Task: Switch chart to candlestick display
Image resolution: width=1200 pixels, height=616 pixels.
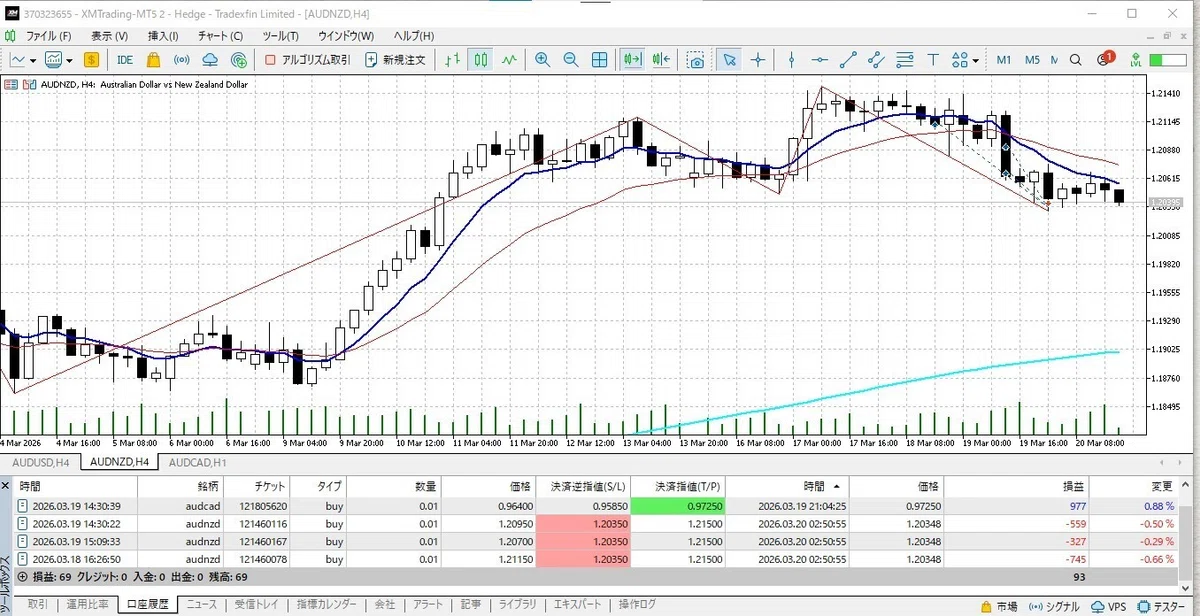Action: (x=481, y=59)
